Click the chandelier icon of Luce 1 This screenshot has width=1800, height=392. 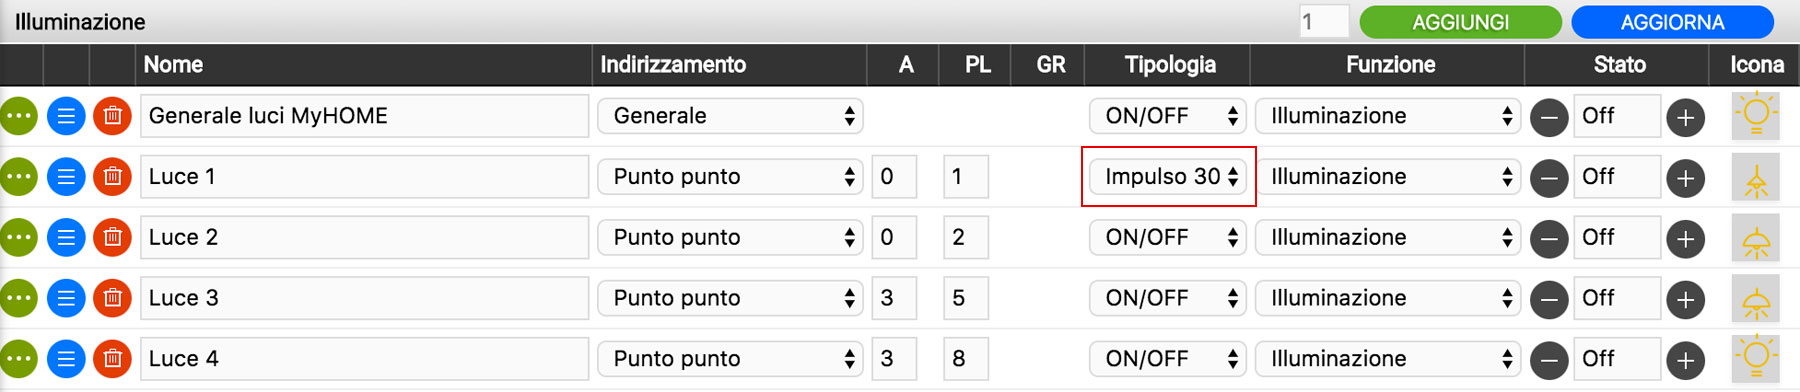tap(1756, 177)
